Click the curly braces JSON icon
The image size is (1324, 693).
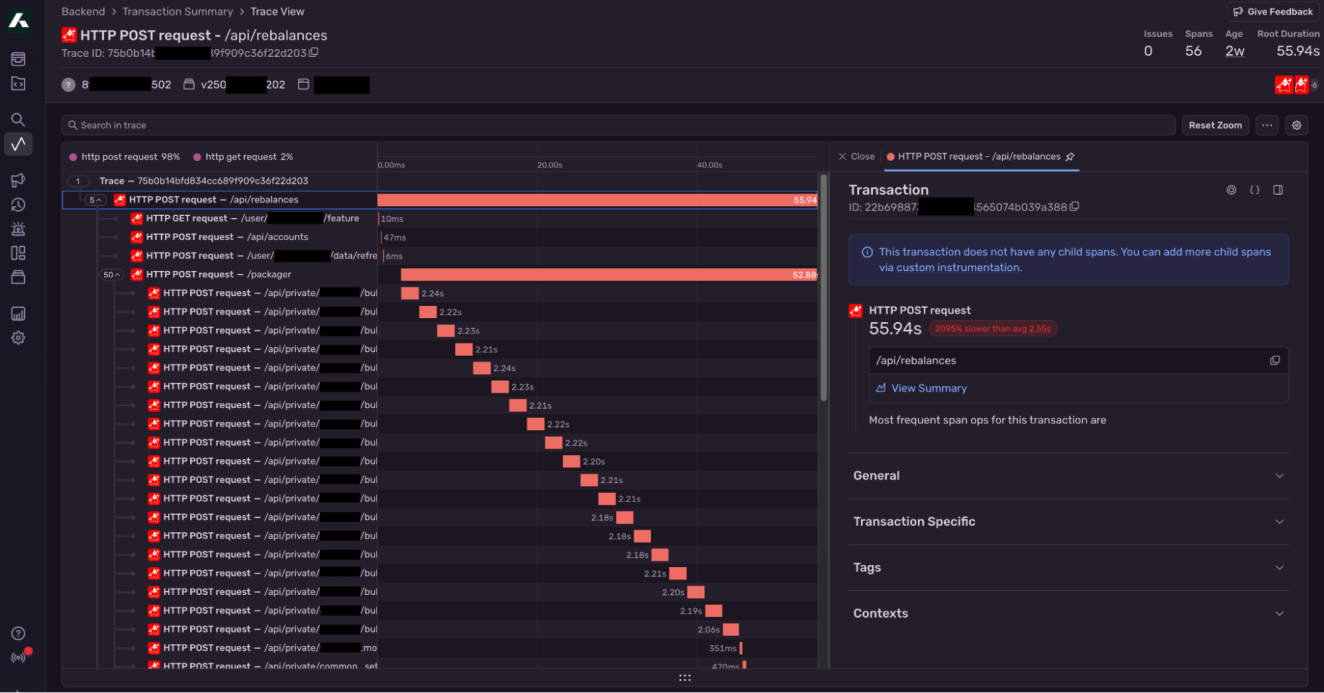[1255, 190]
